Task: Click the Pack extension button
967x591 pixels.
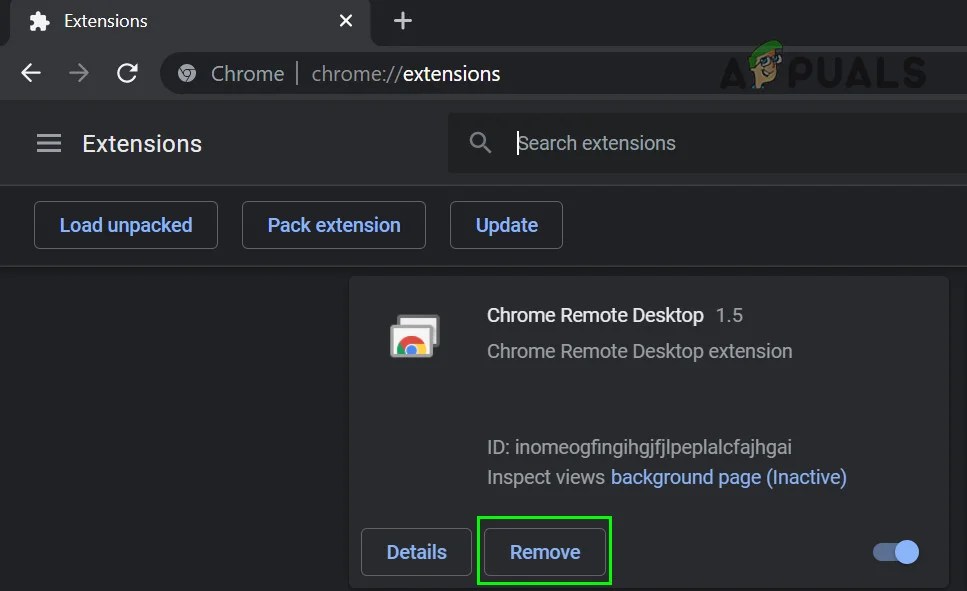Action: pos(334,225)
